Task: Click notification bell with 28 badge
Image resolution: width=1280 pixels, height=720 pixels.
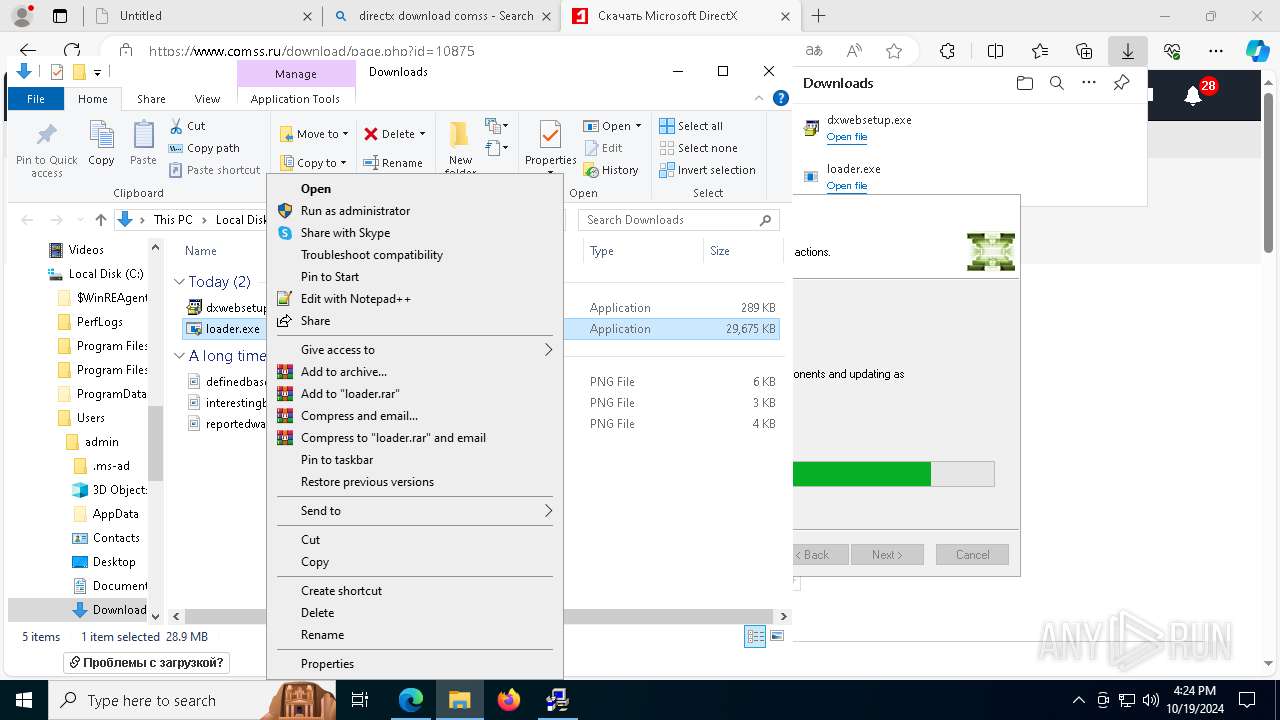Action: (1193, 95)
